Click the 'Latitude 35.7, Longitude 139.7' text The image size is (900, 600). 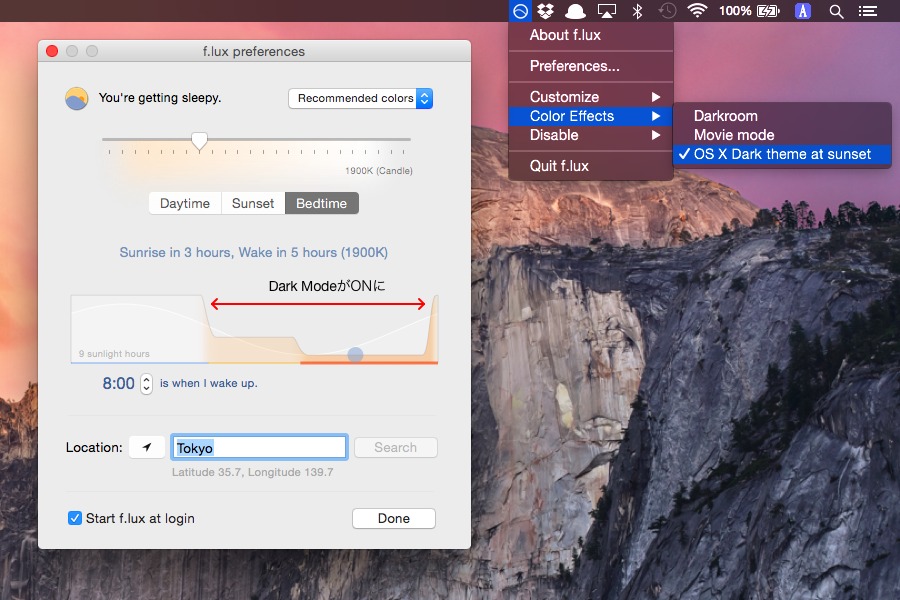coord(253,472)
